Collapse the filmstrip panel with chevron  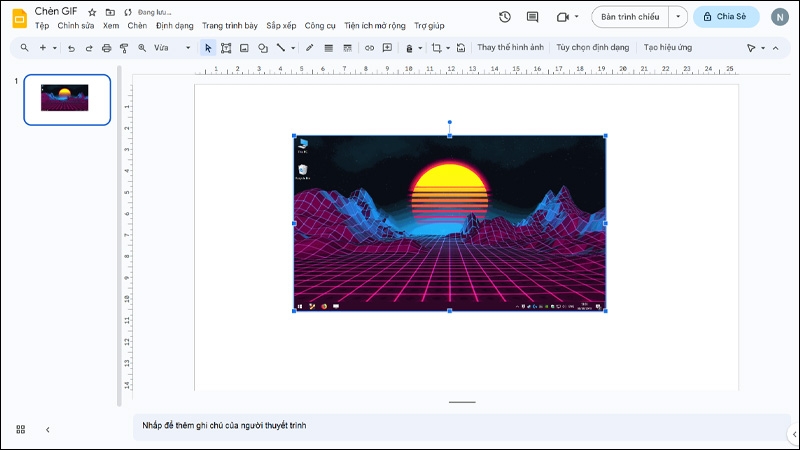(47, 430)
